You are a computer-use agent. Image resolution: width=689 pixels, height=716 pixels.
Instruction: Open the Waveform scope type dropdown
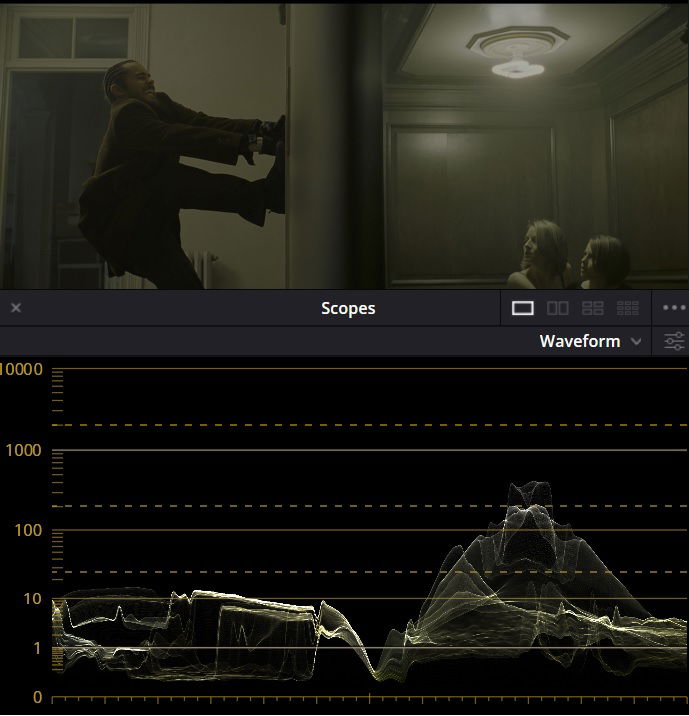(590, 341)
